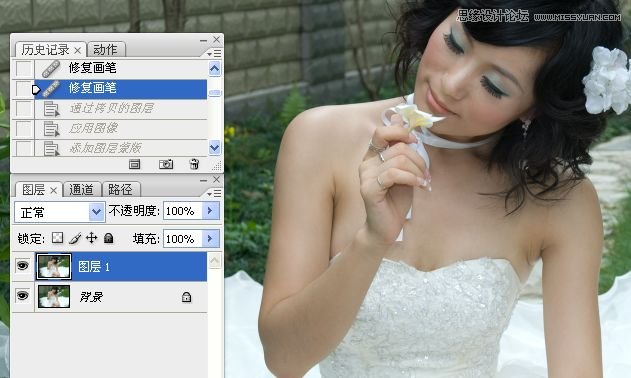Select the 通过拷贝的图层 history state
The image size is (631, 378).
[x=110, y=108]
